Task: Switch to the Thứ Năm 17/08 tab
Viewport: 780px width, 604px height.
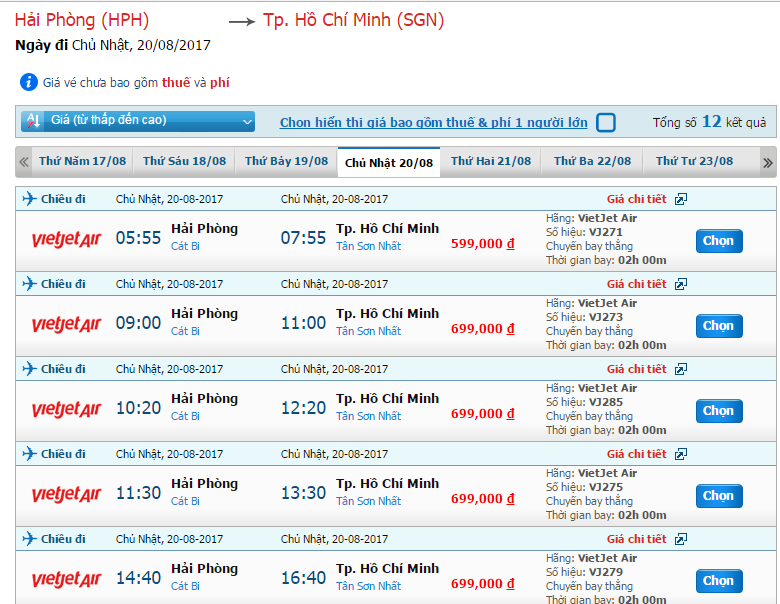Action: pyautogui.click(x=82, y=161)
